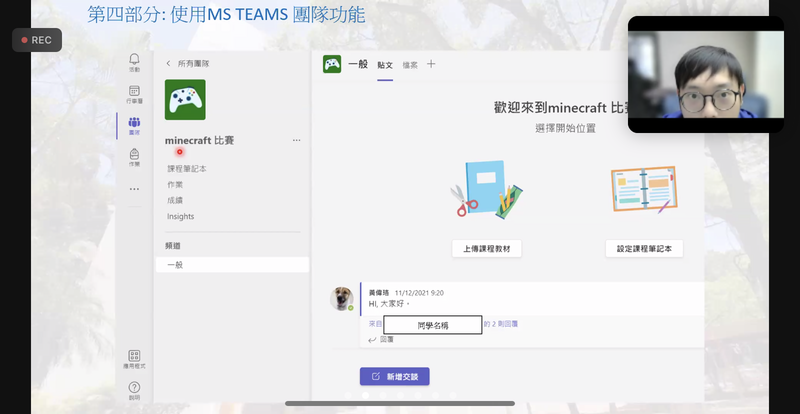The image size is (800, 414).
Task: Click the channel controller icon beside 一般
Action: click(x=332, y=64)
